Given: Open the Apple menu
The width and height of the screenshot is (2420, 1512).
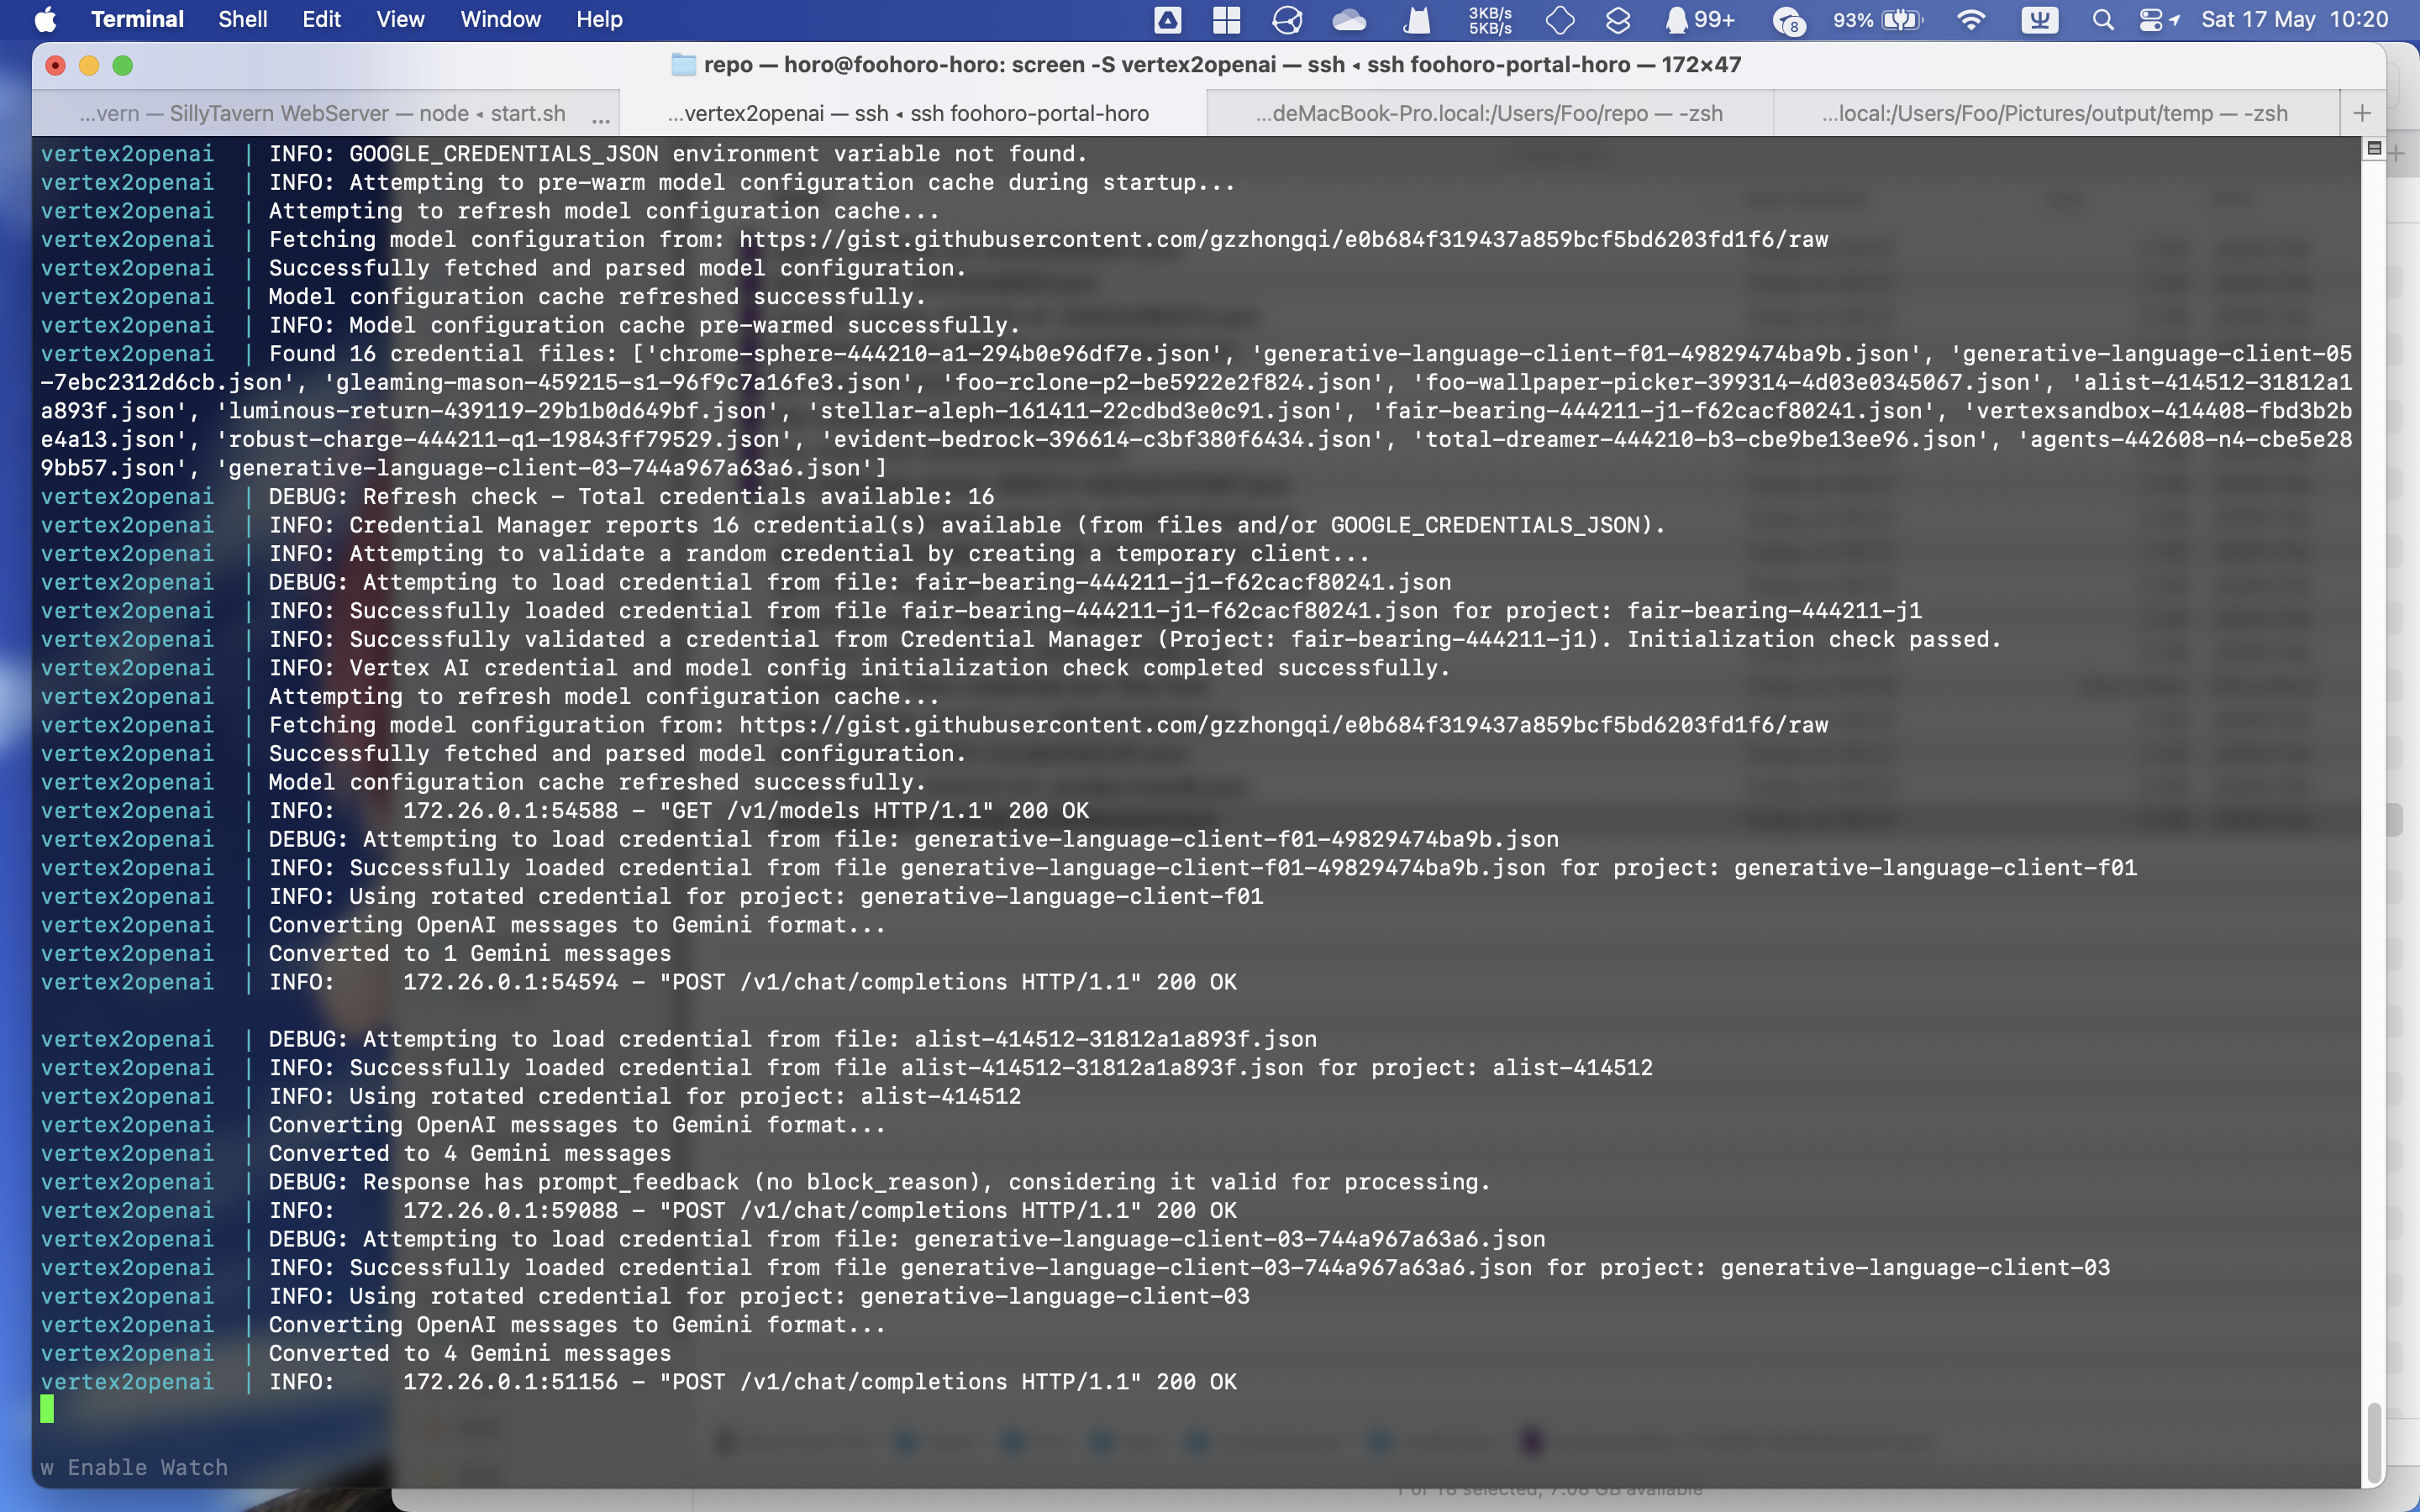Looking at the screenshot, I should point(45,19).
